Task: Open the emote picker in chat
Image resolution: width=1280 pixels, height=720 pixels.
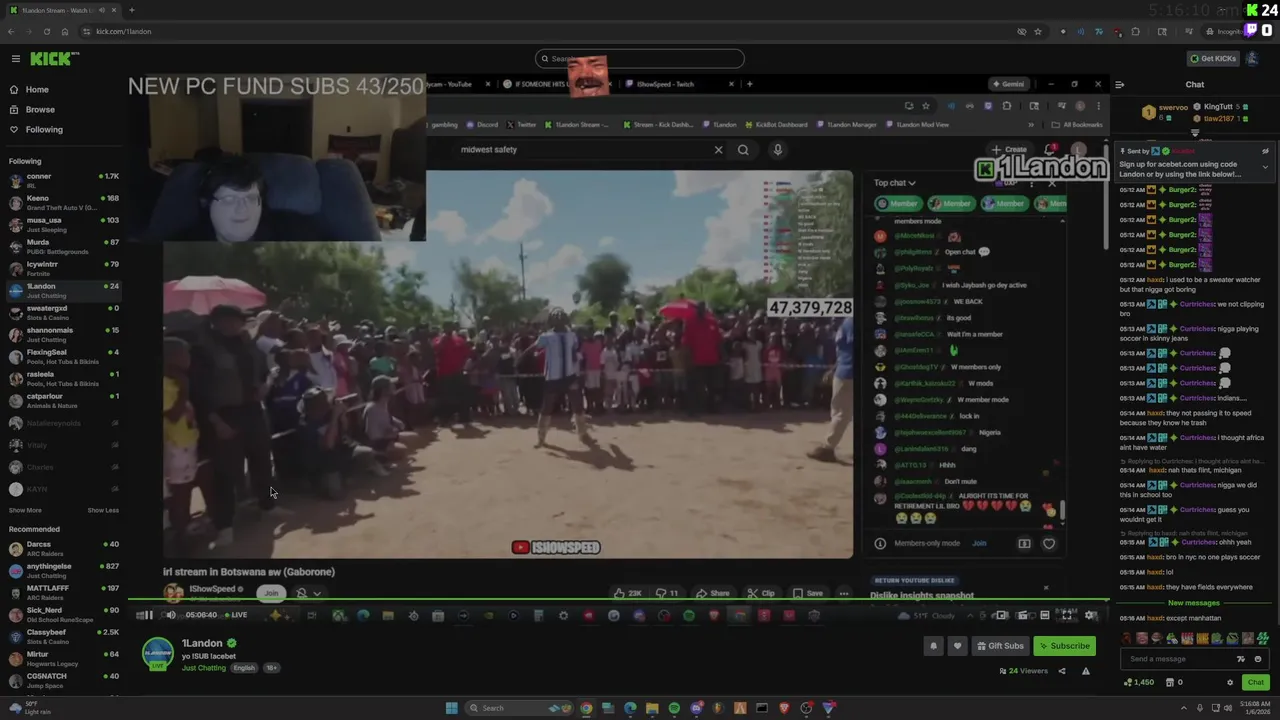Action: [x=1258, y=659]
